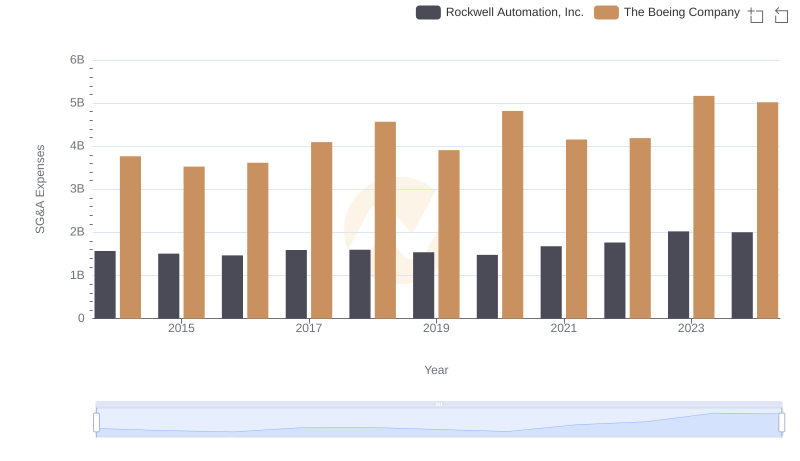Viewport: 800px width, 461px height.
Task: Click the 6B y-axis label
Action: pos(77,60)
